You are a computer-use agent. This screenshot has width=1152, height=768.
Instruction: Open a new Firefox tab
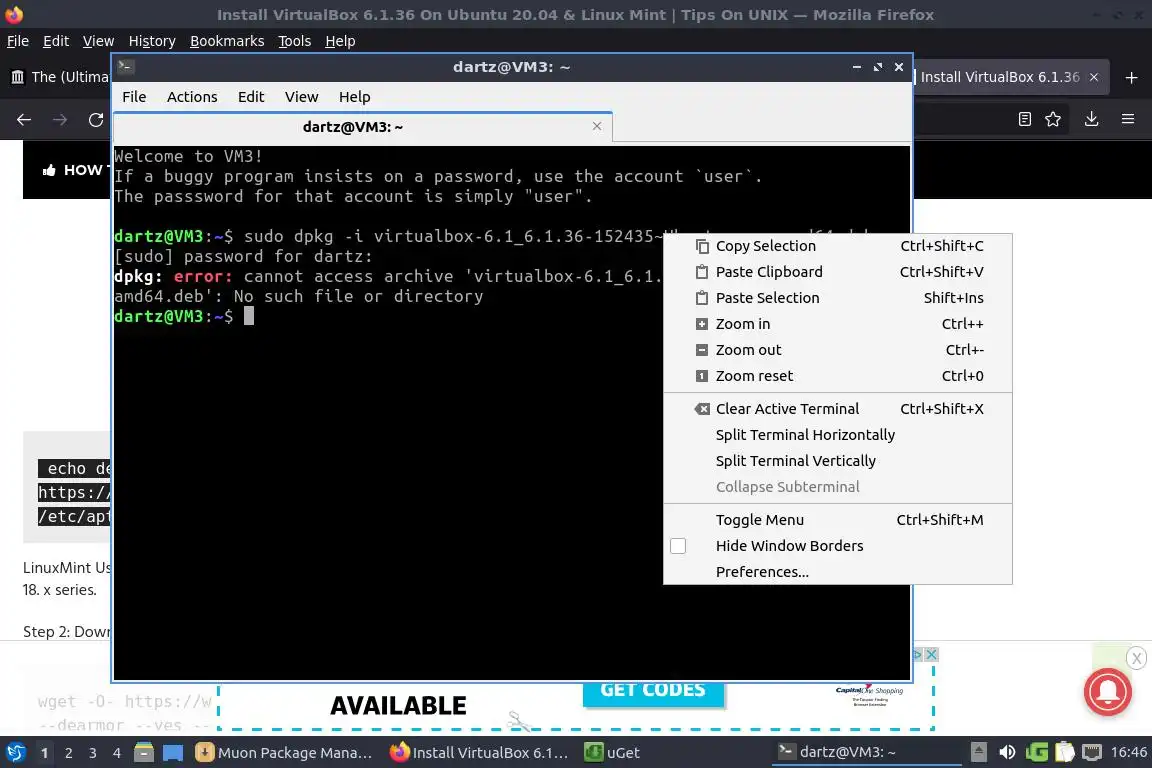(x=1131, y=77)
